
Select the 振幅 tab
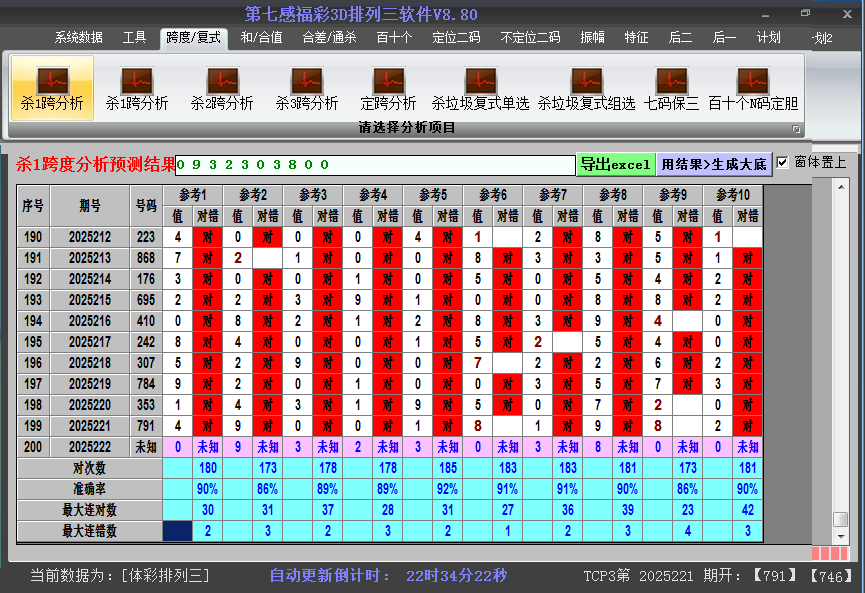tap(593, 38)
